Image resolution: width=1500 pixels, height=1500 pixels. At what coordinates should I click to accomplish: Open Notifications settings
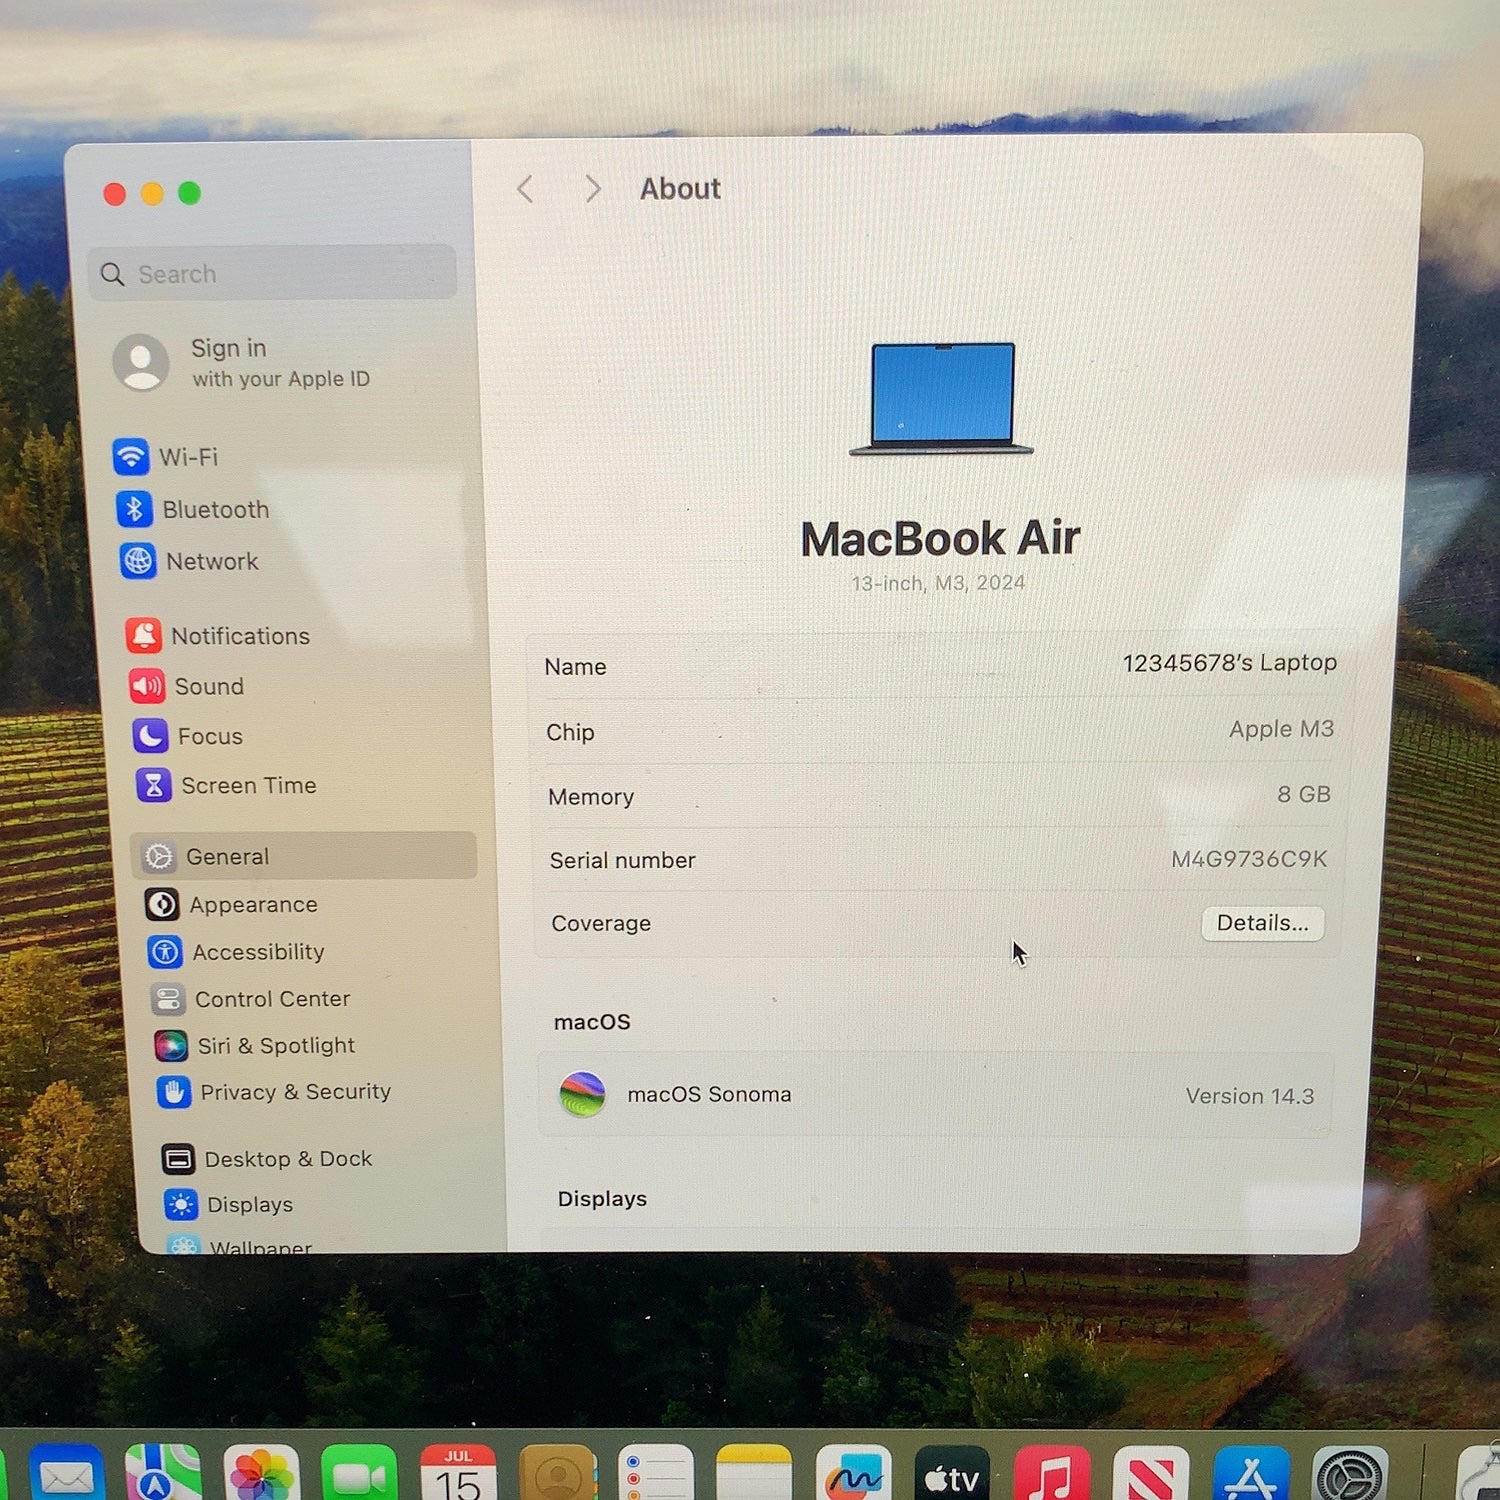pos(217,636)
